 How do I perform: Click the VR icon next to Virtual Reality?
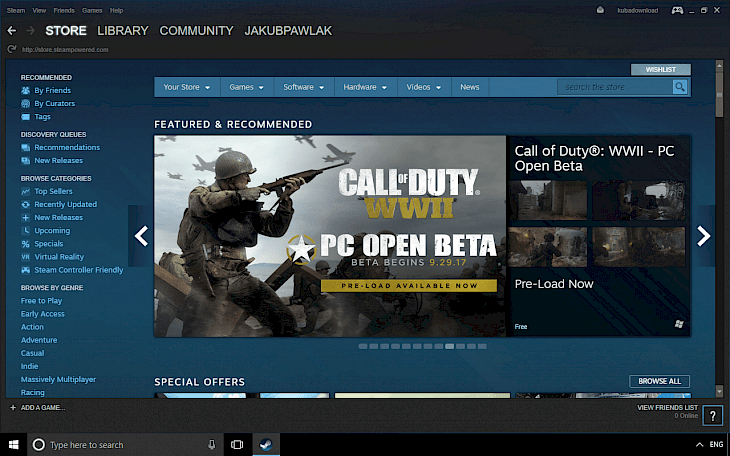[26, 257]
